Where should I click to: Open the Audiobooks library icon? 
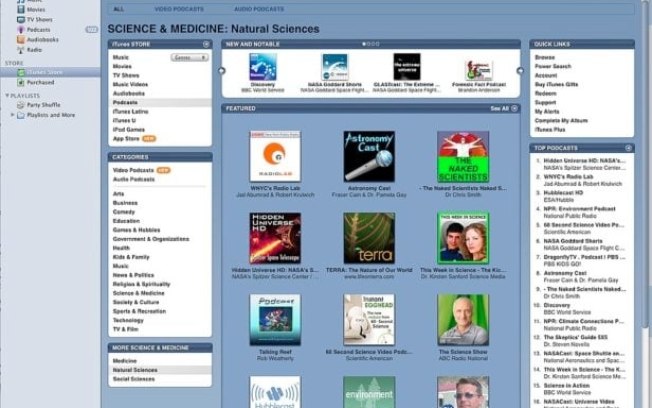(x=21, y=40)
